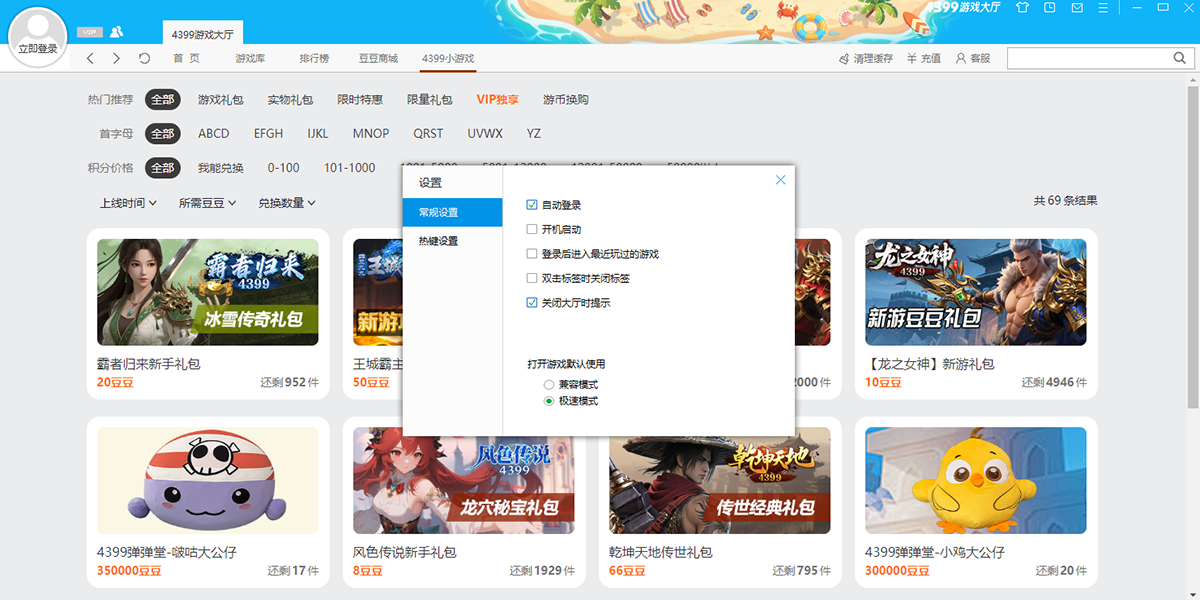Expand the 兑换数量 sort dropdown

286,203
